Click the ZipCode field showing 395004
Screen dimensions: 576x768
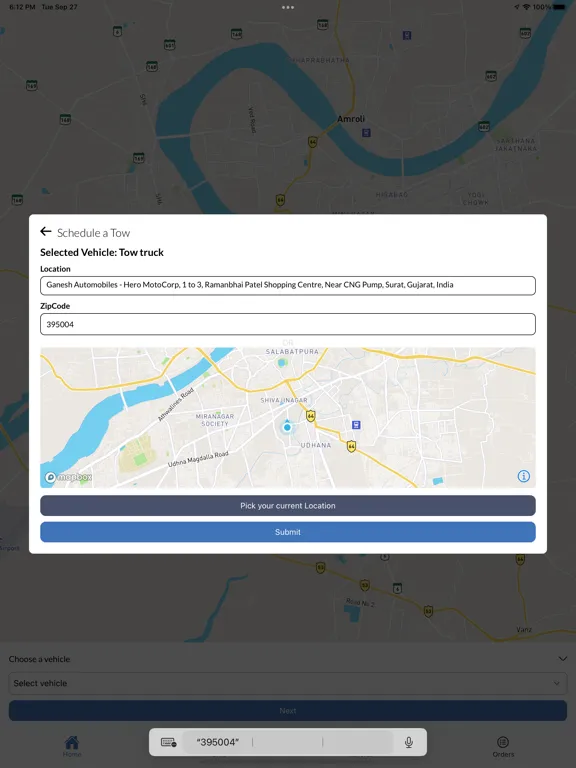click(288, 324)
